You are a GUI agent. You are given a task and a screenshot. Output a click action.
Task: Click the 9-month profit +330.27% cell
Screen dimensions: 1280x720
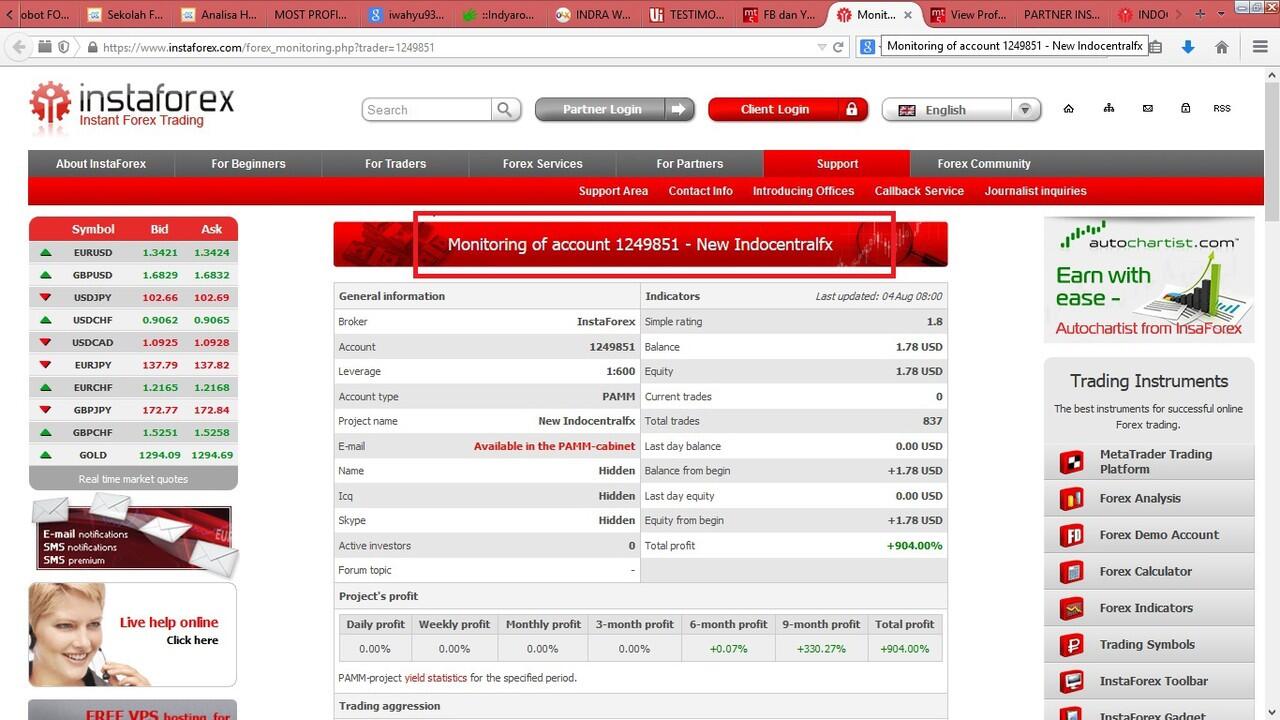click(821, 649)
